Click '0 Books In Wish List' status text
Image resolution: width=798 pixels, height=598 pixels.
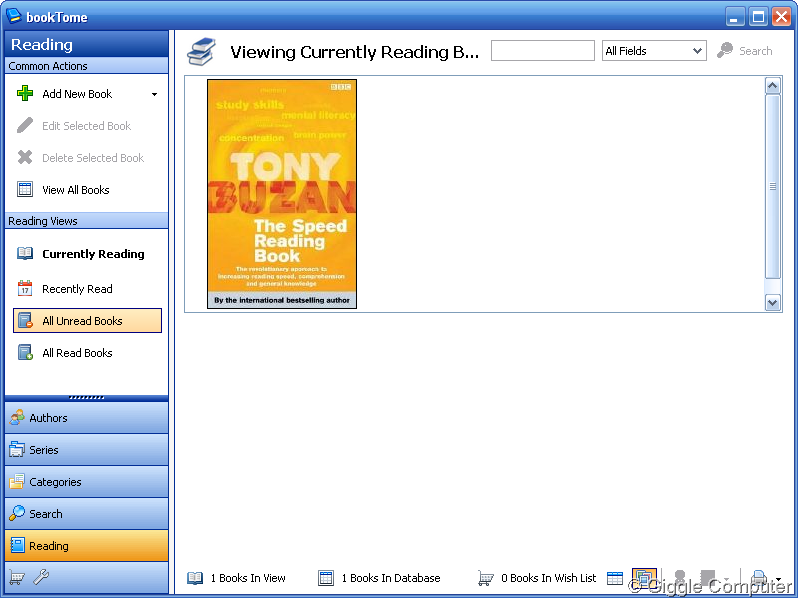point(549,578)
